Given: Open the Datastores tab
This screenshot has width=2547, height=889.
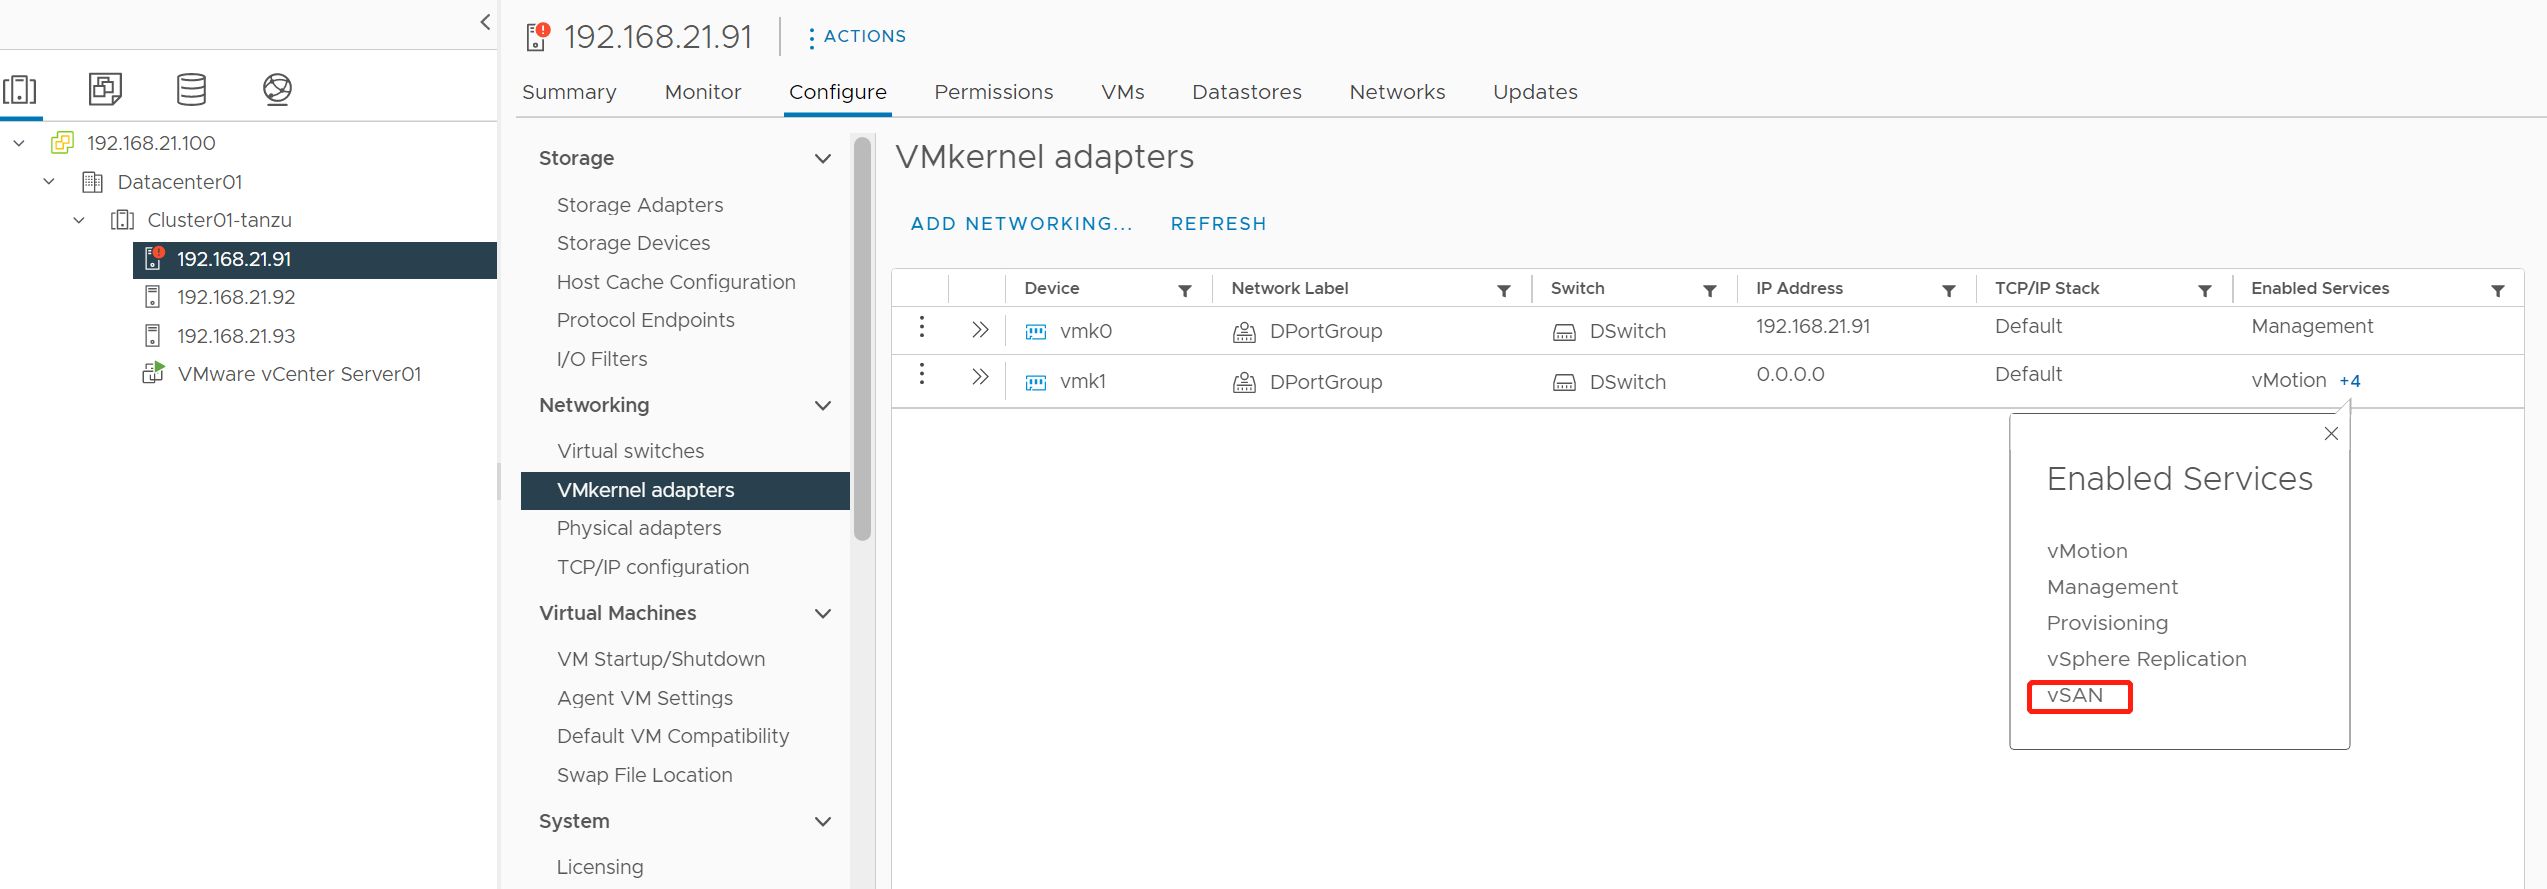Looking at the screenshot, I should [1247, 92].
